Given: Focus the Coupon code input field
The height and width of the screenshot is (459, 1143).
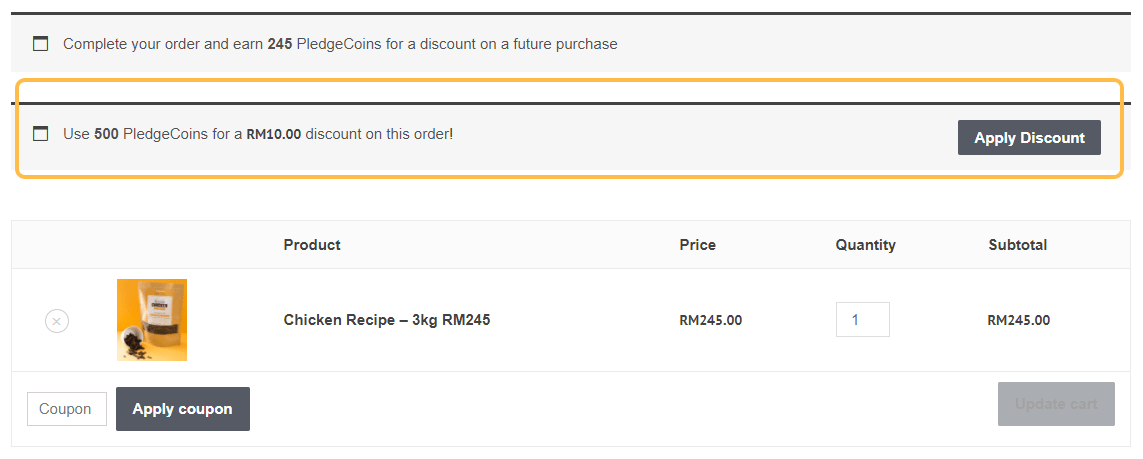Looking at the screenshot, I should 66,409.
